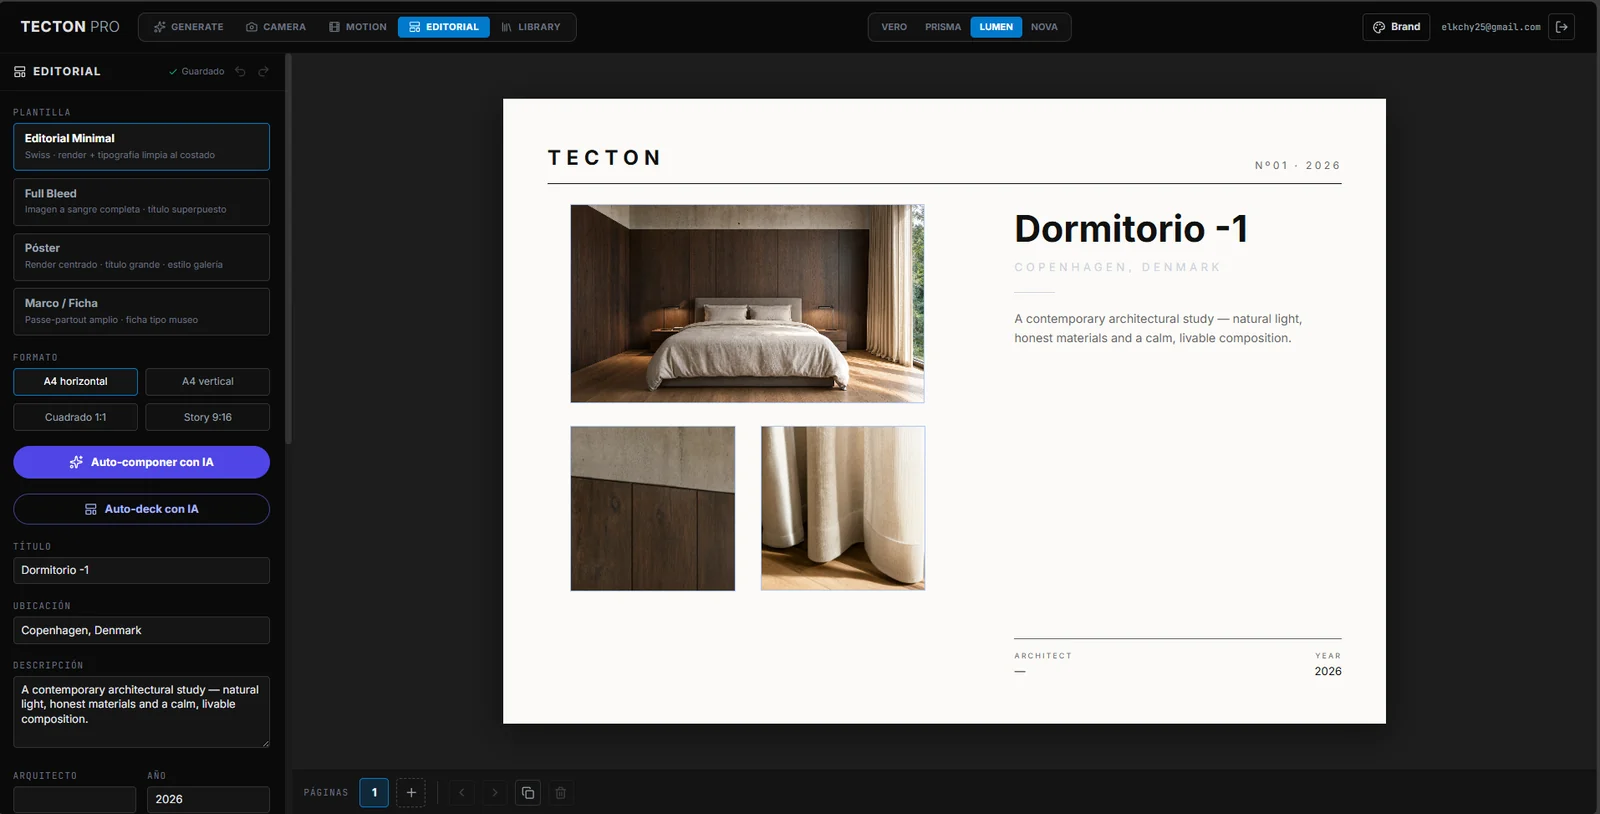1600x814 pixels.
Task: Choose the NOVA engine option
Action: pos(1044,27)
